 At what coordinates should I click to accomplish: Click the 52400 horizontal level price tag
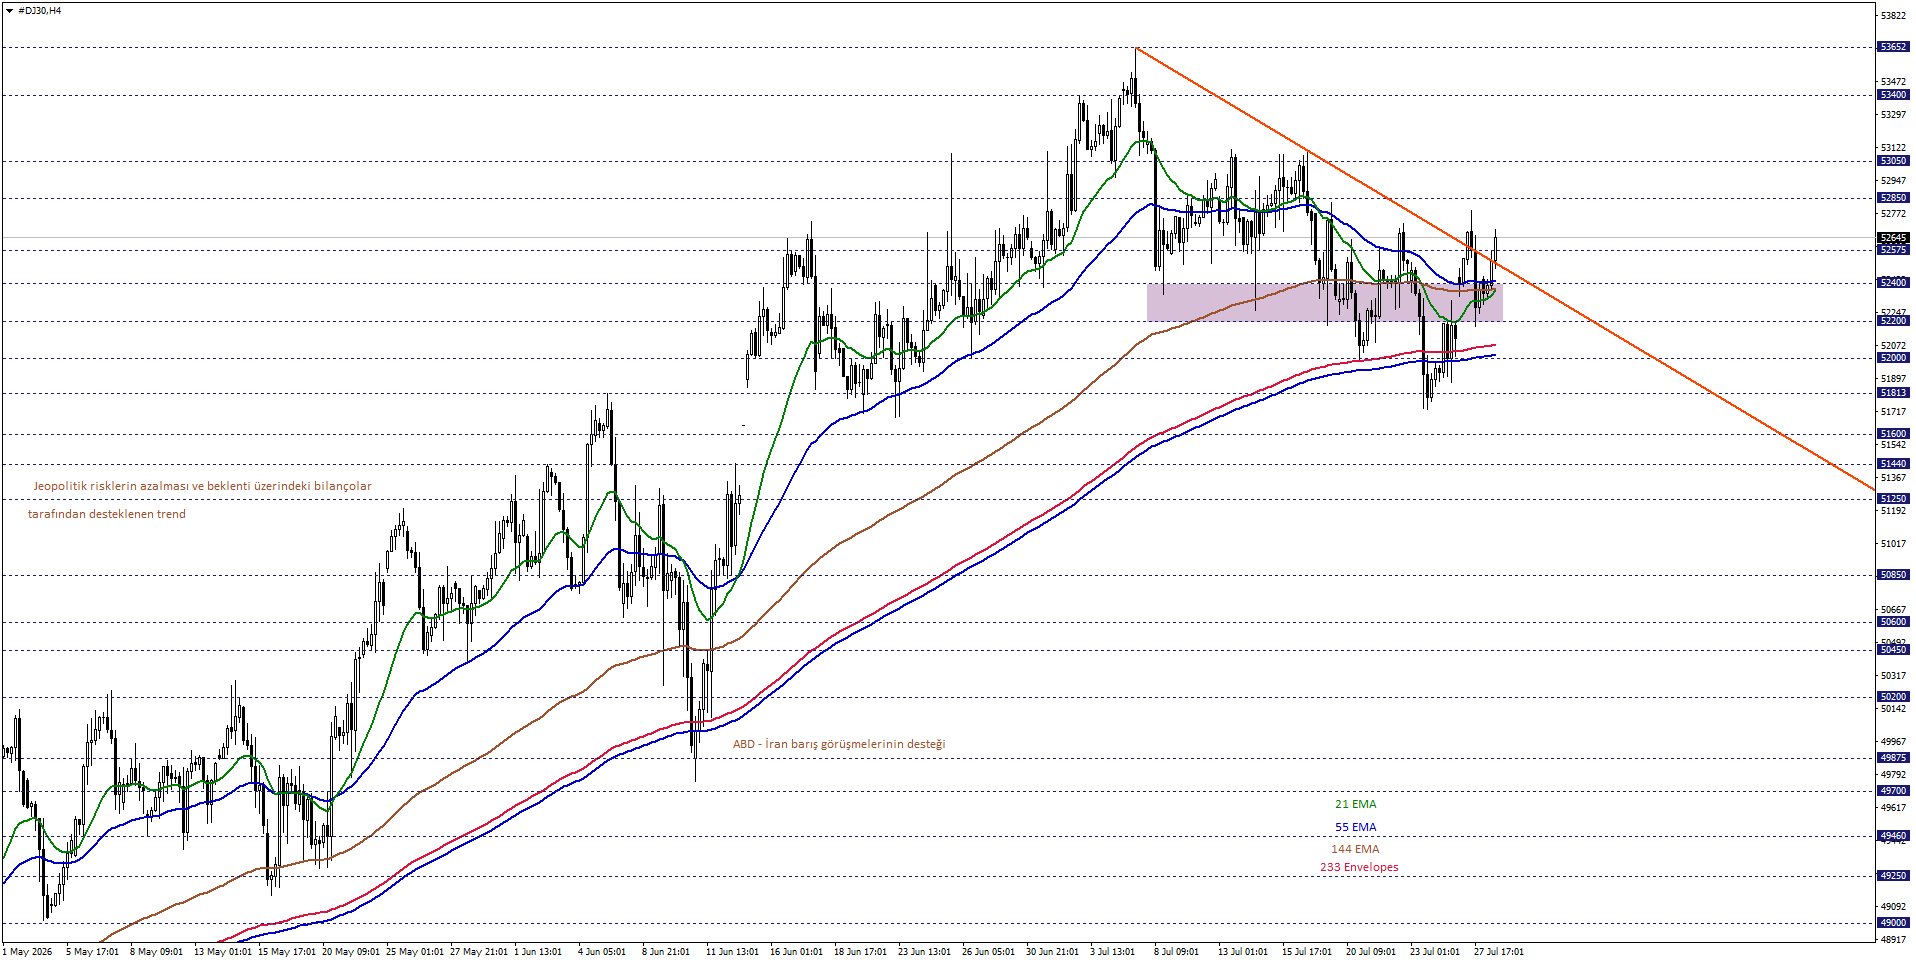pyautogui.click(x=1893, y=283)
